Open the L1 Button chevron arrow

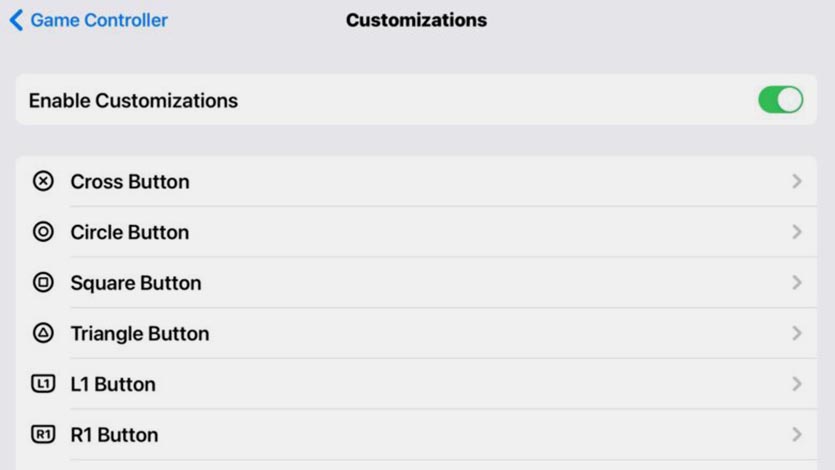[x=797, y=384]
